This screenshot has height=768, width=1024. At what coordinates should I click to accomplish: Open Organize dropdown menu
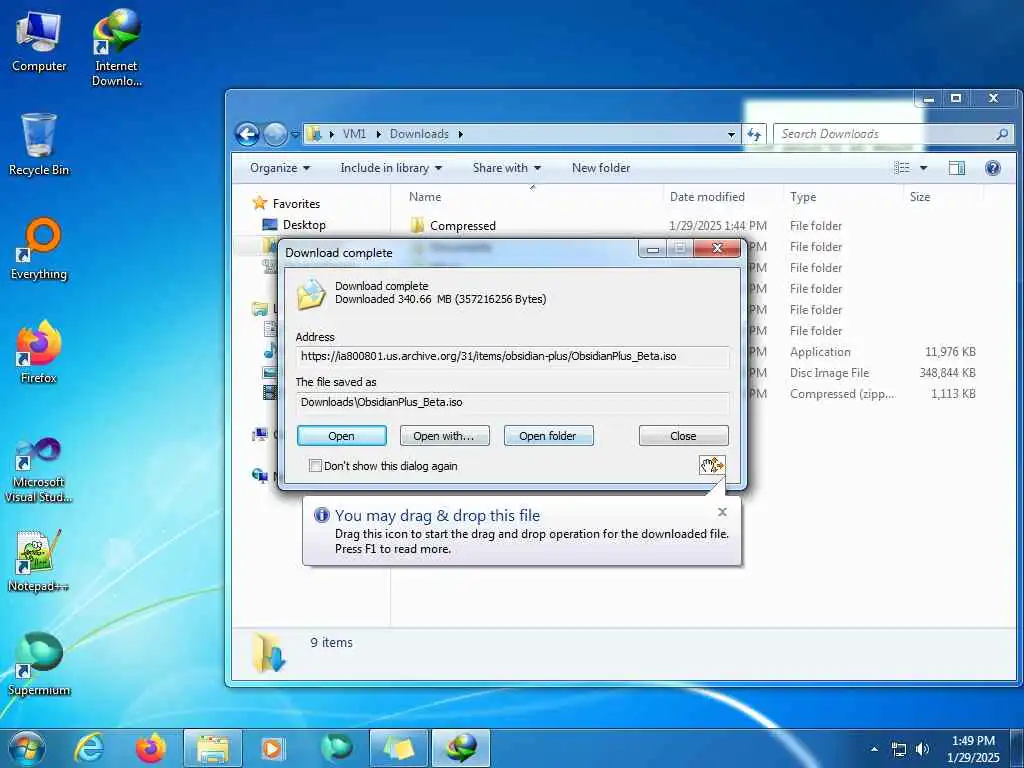coord(280,168)
